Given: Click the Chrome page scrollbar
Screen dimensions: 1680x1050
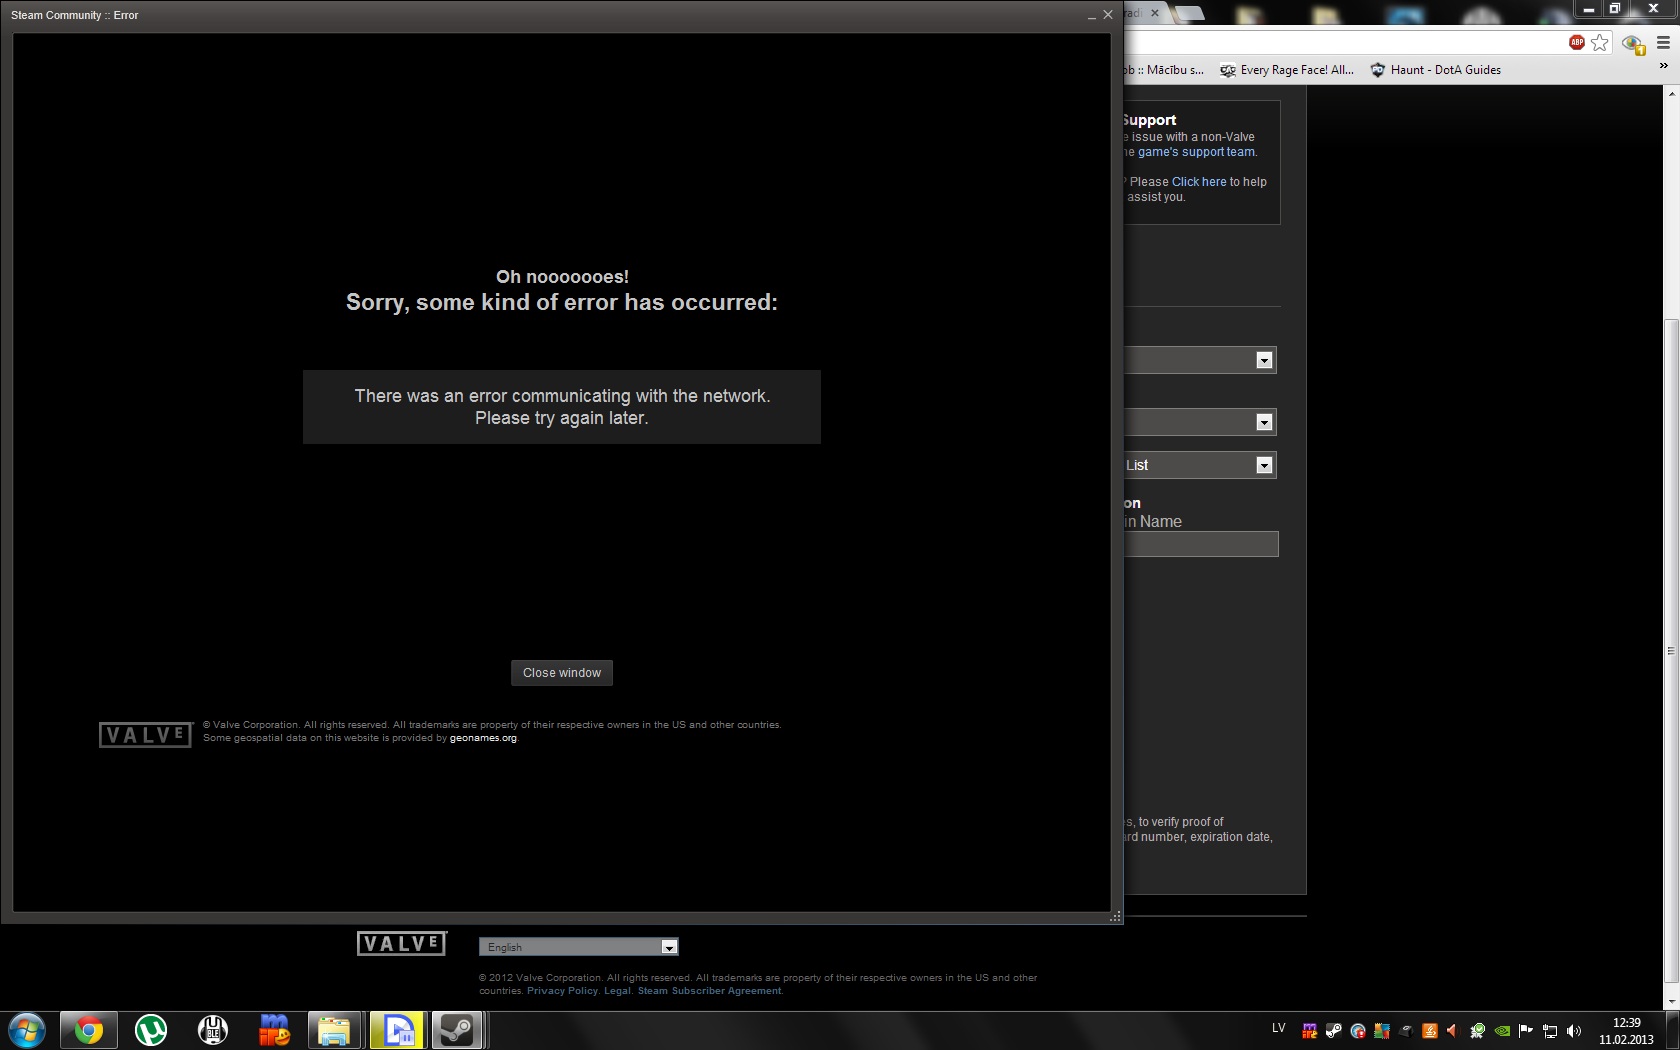Looking at the screenshot, I should [x=1671, y=650].
